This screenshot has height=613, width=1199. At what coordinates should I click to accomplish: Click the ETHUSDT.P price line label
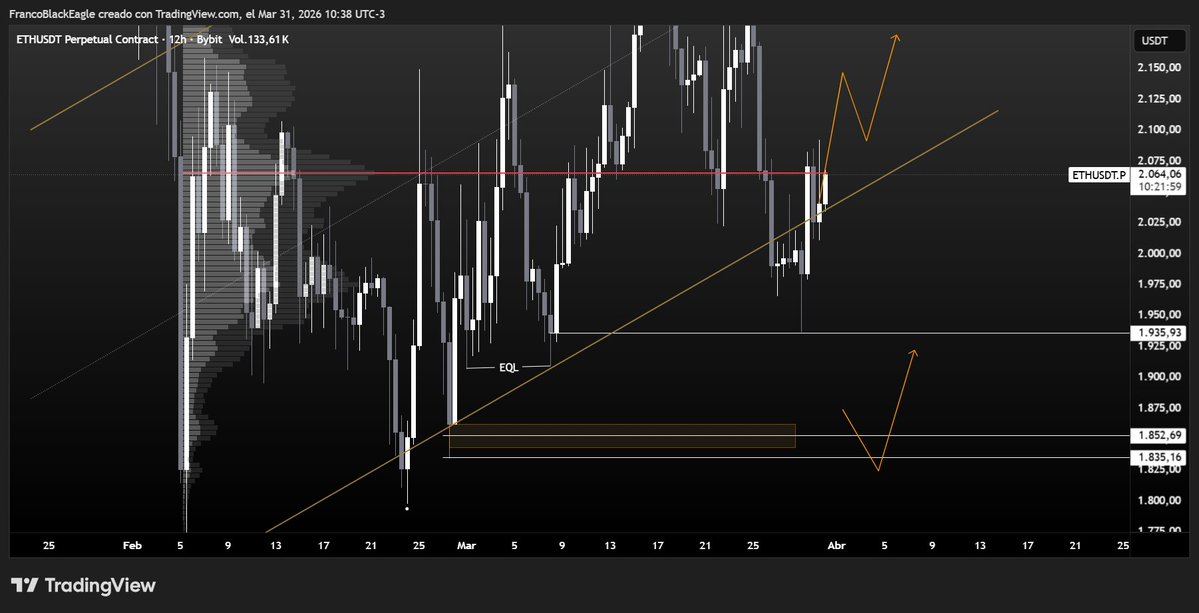pos(1099,175)
